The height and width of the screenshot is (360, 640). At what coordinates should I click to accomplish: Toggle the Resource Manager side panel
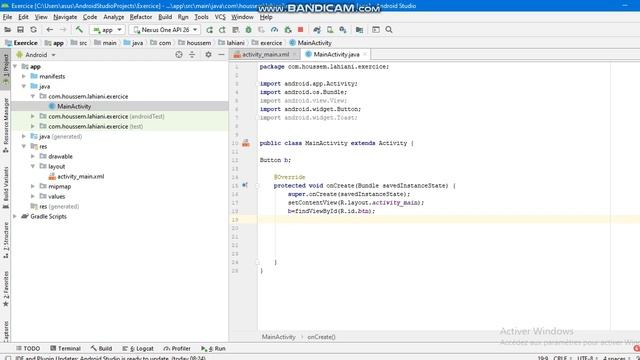(x=6, y=125)
